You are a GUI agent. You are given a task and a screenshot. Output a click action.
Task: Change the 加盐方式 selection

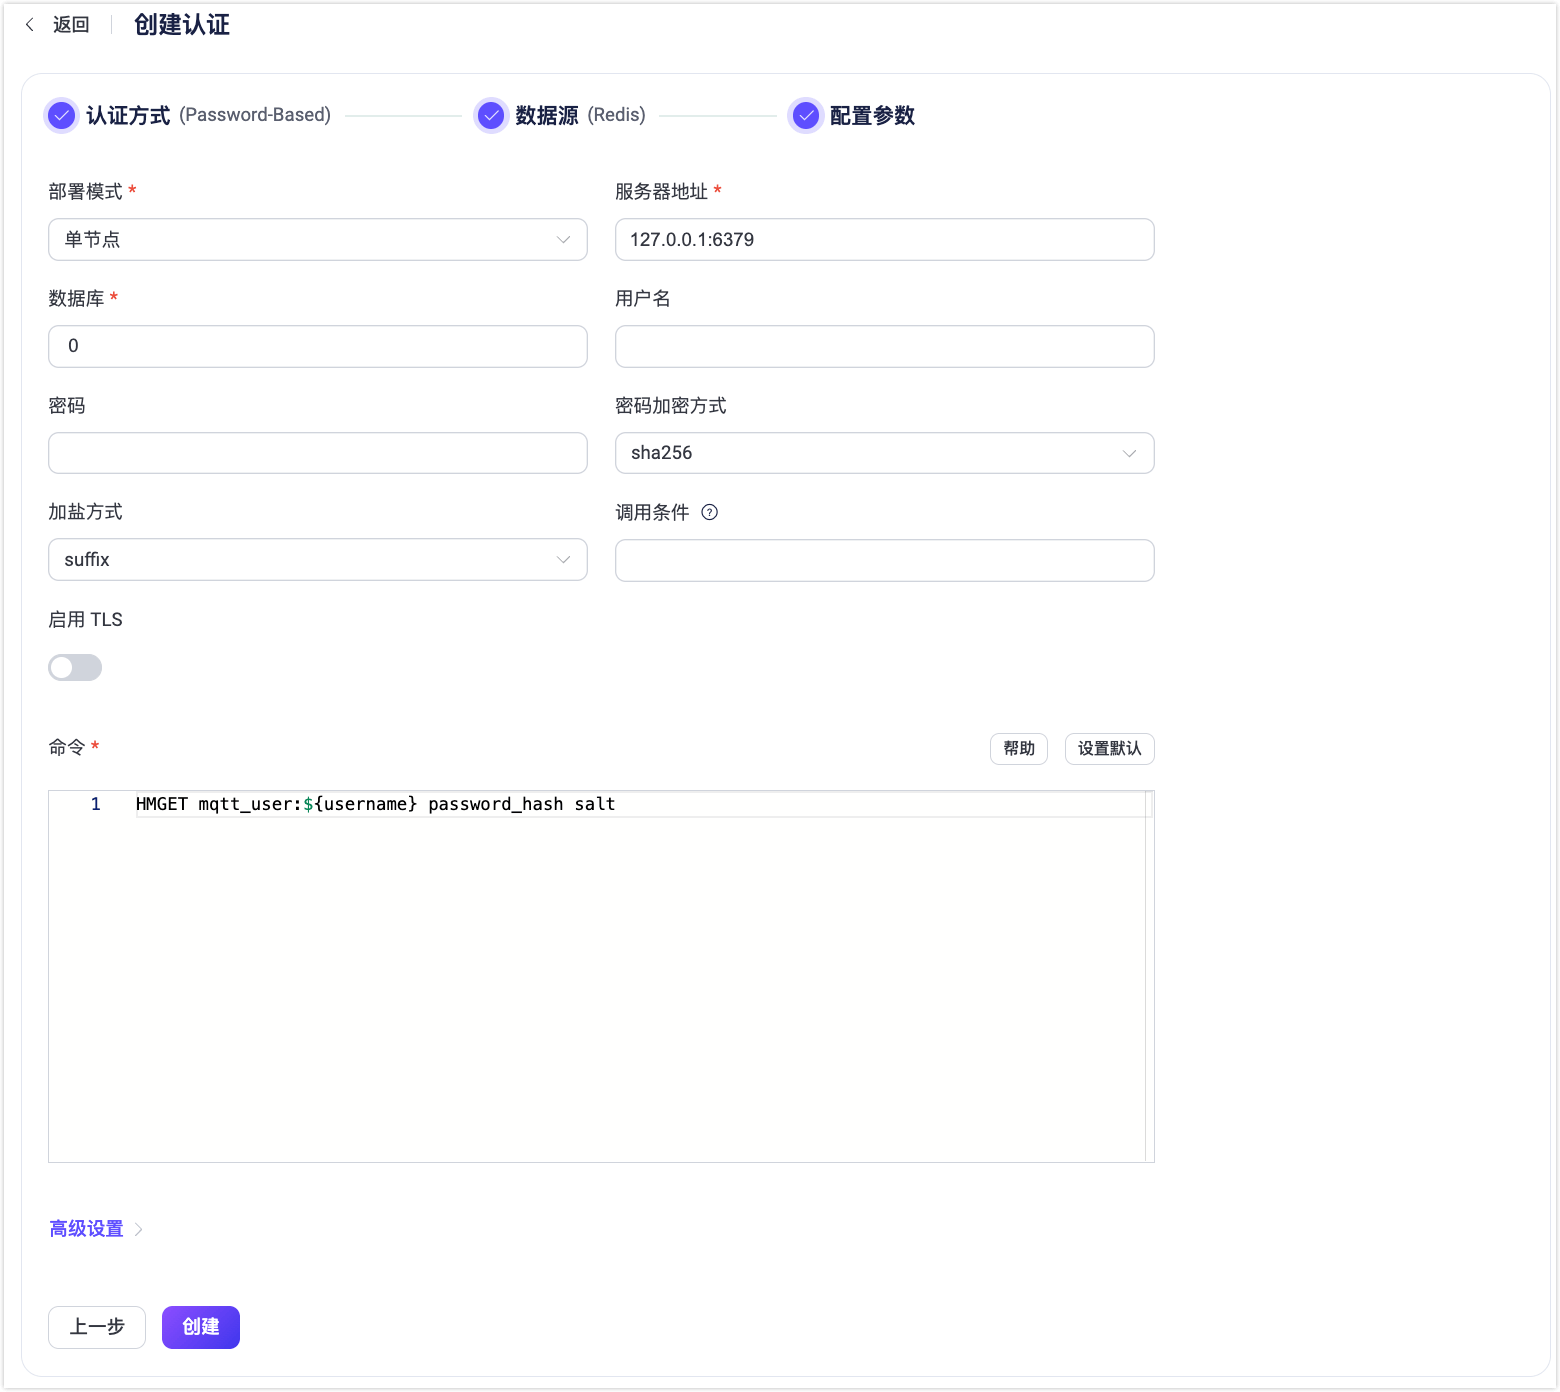(x=317, y=560)
